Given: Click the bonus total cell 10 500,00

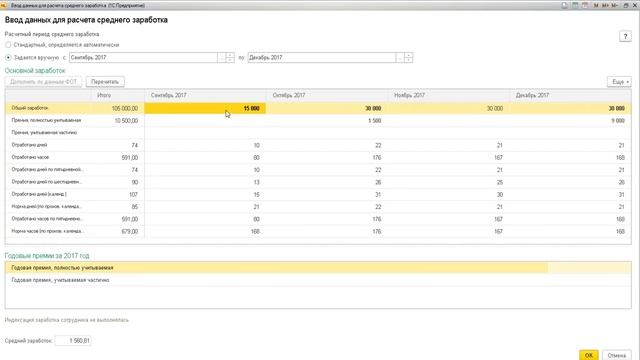Looking at the screenshot, I should click(118, 120).
